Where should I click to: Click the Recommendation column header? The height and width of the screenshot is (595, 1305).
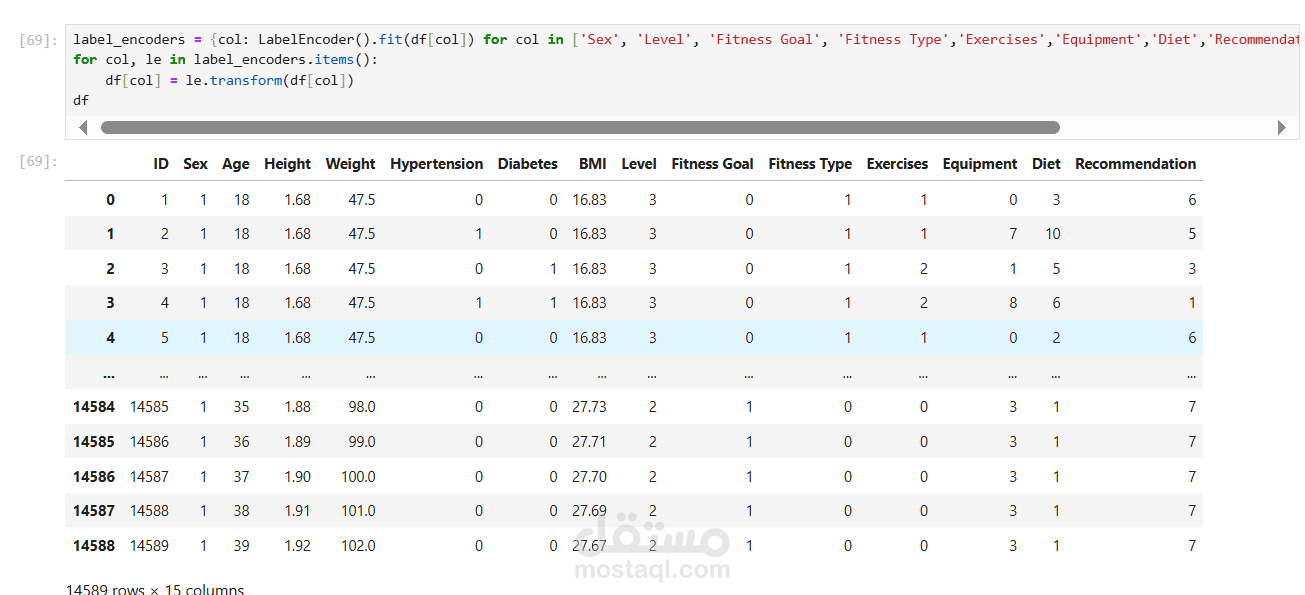coord(1135,164)
